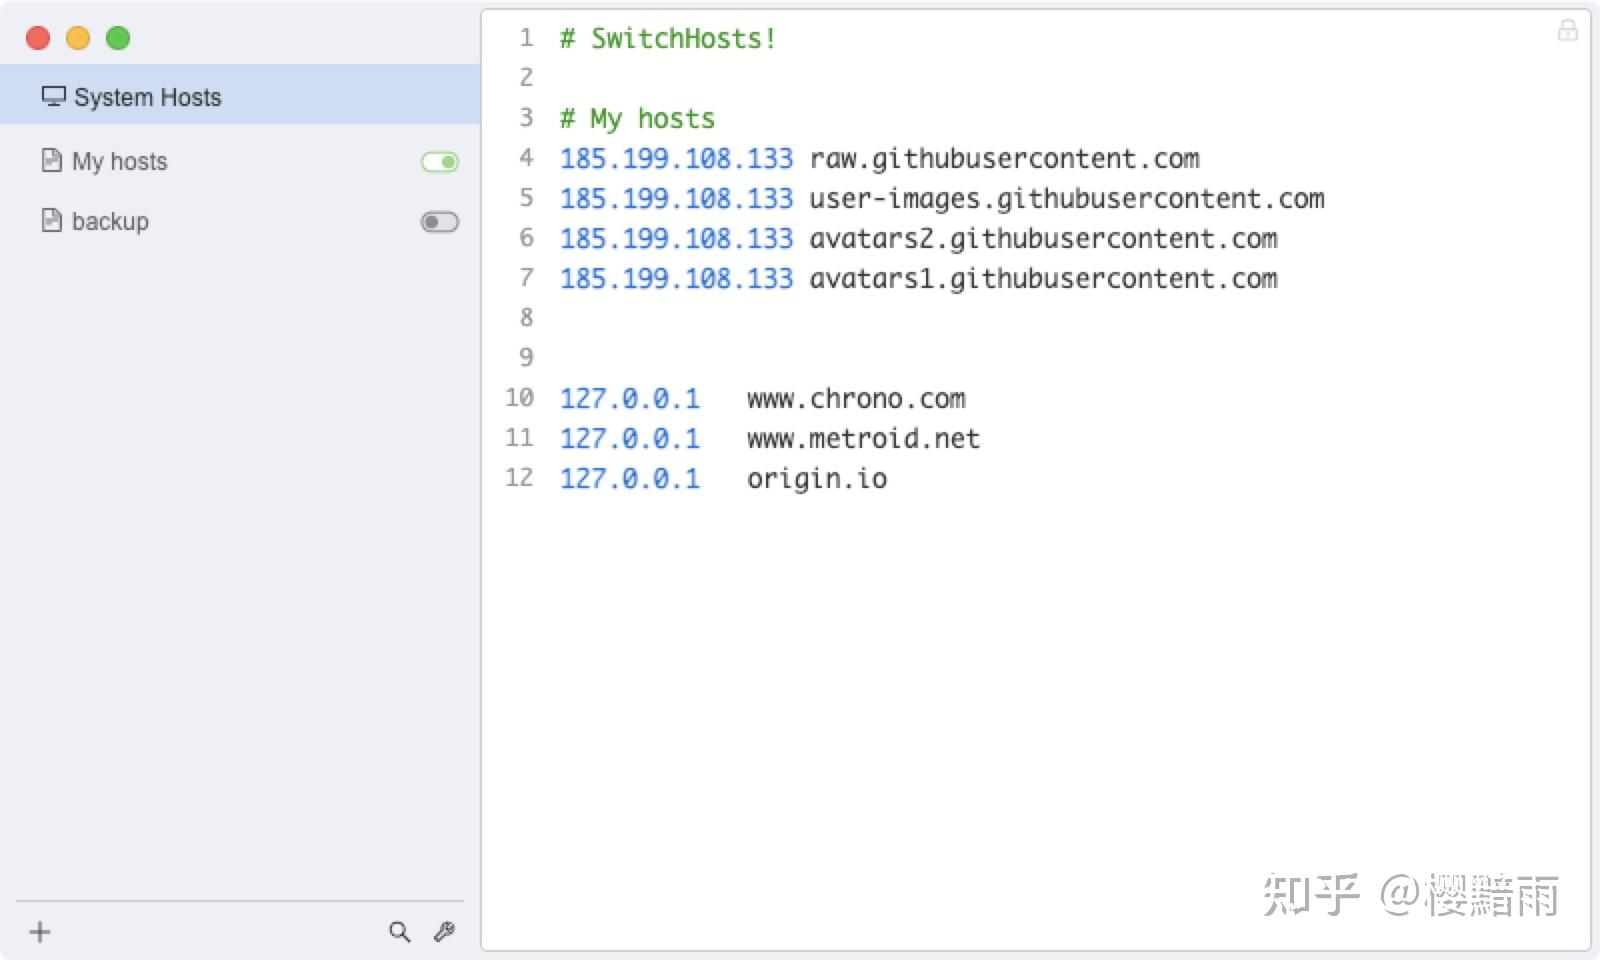The width and height of the screenshot is (1600, 960).
Task: Click the read-only lock icon in editor
Action: coord(1567,31)
